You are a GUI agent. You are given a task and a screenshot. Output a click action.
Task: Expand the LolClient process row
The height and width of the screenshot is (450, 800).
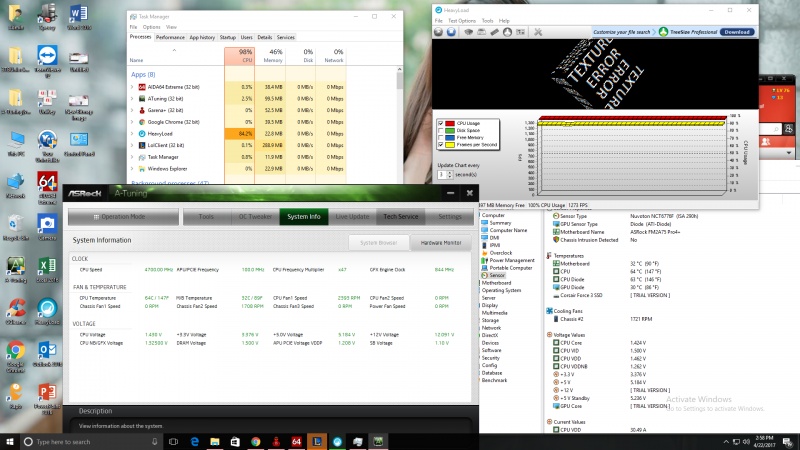[x=132, y=145]
